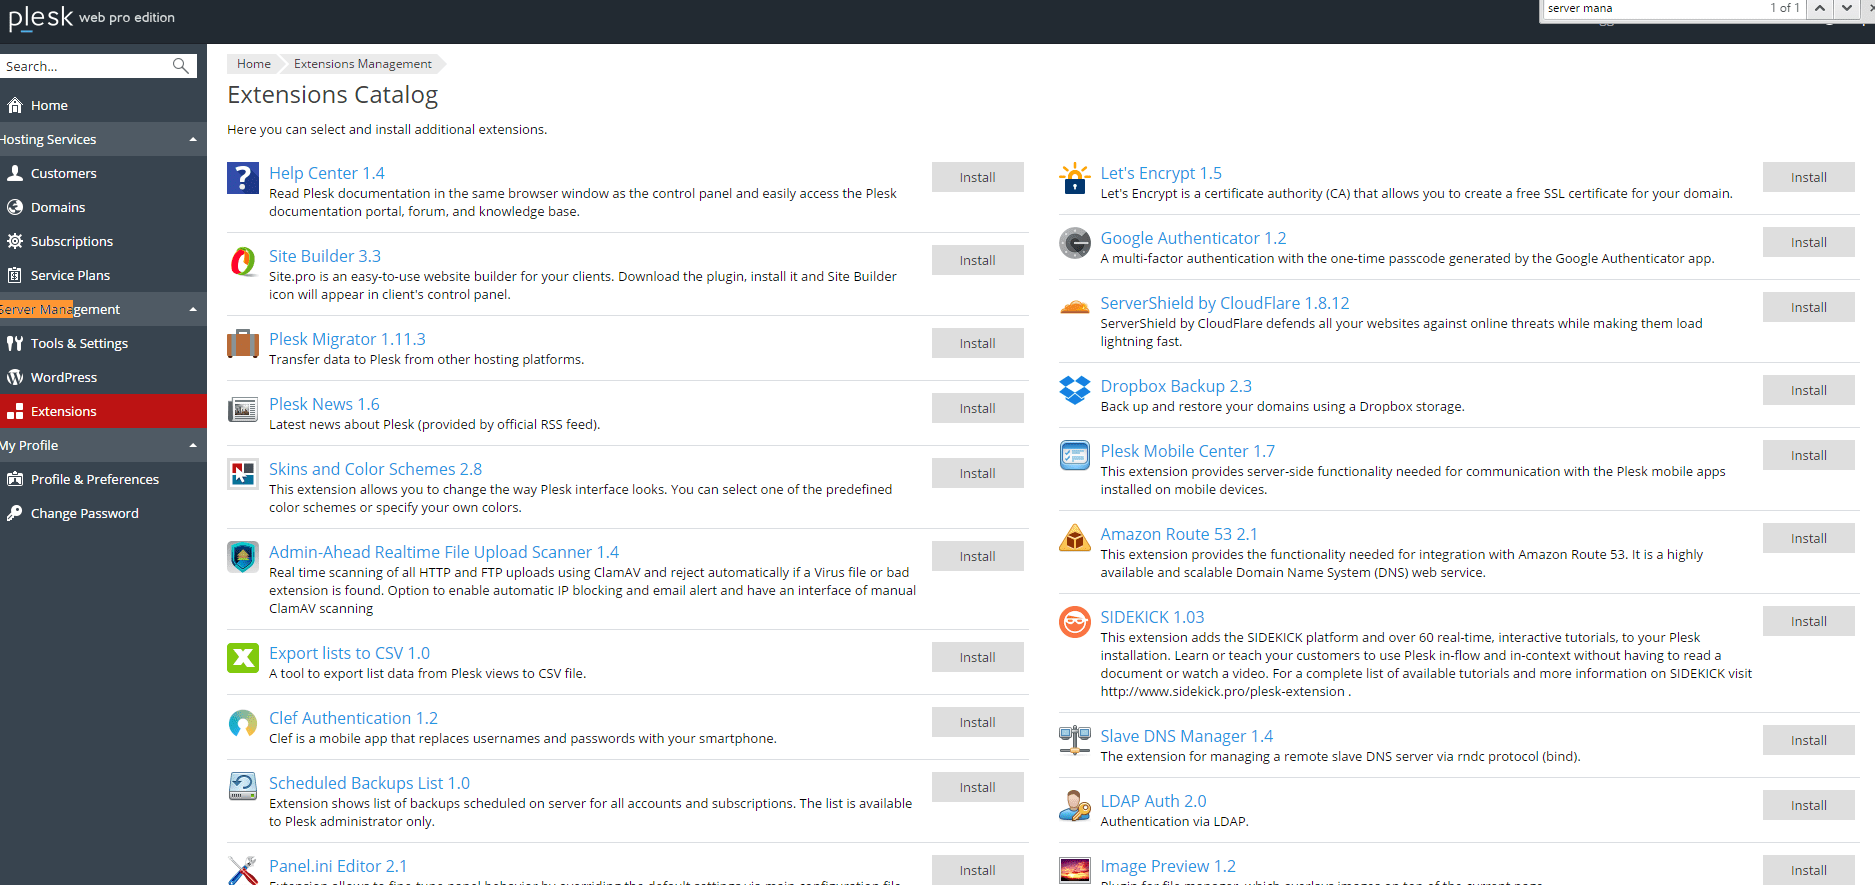The width and height of the screenshot is (1875, 885).
Task: Click the Skins and Color Schemes icon
Action: tap(243, 474)
